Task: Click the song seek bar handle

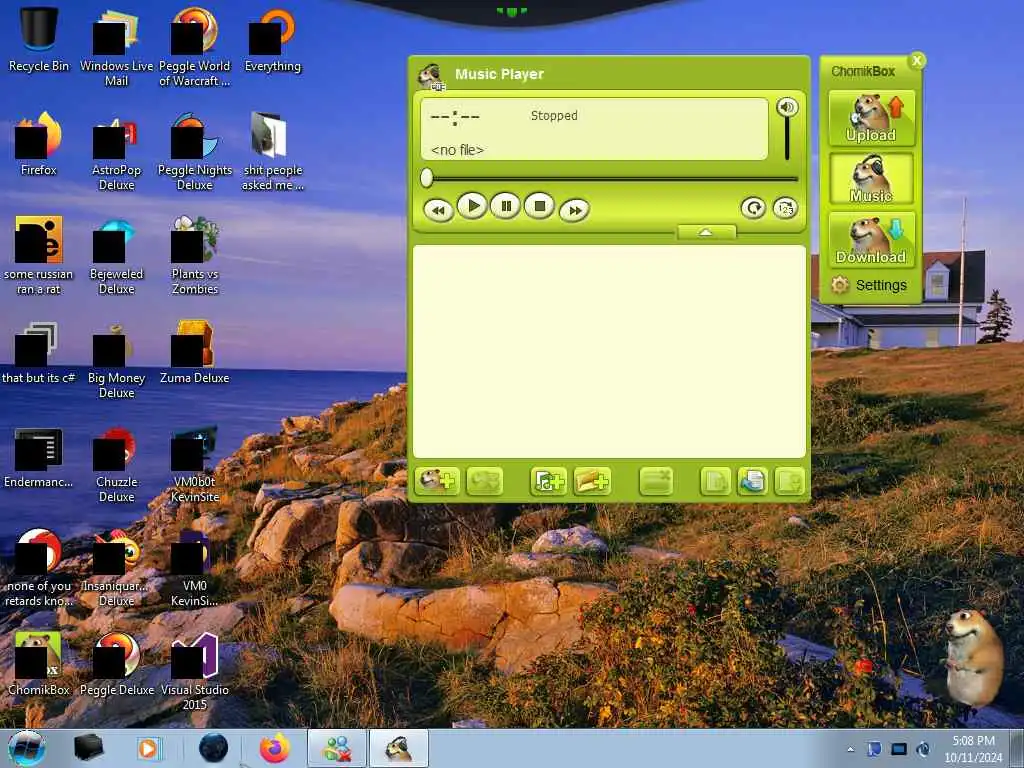Action: click(x=426, y=178)
